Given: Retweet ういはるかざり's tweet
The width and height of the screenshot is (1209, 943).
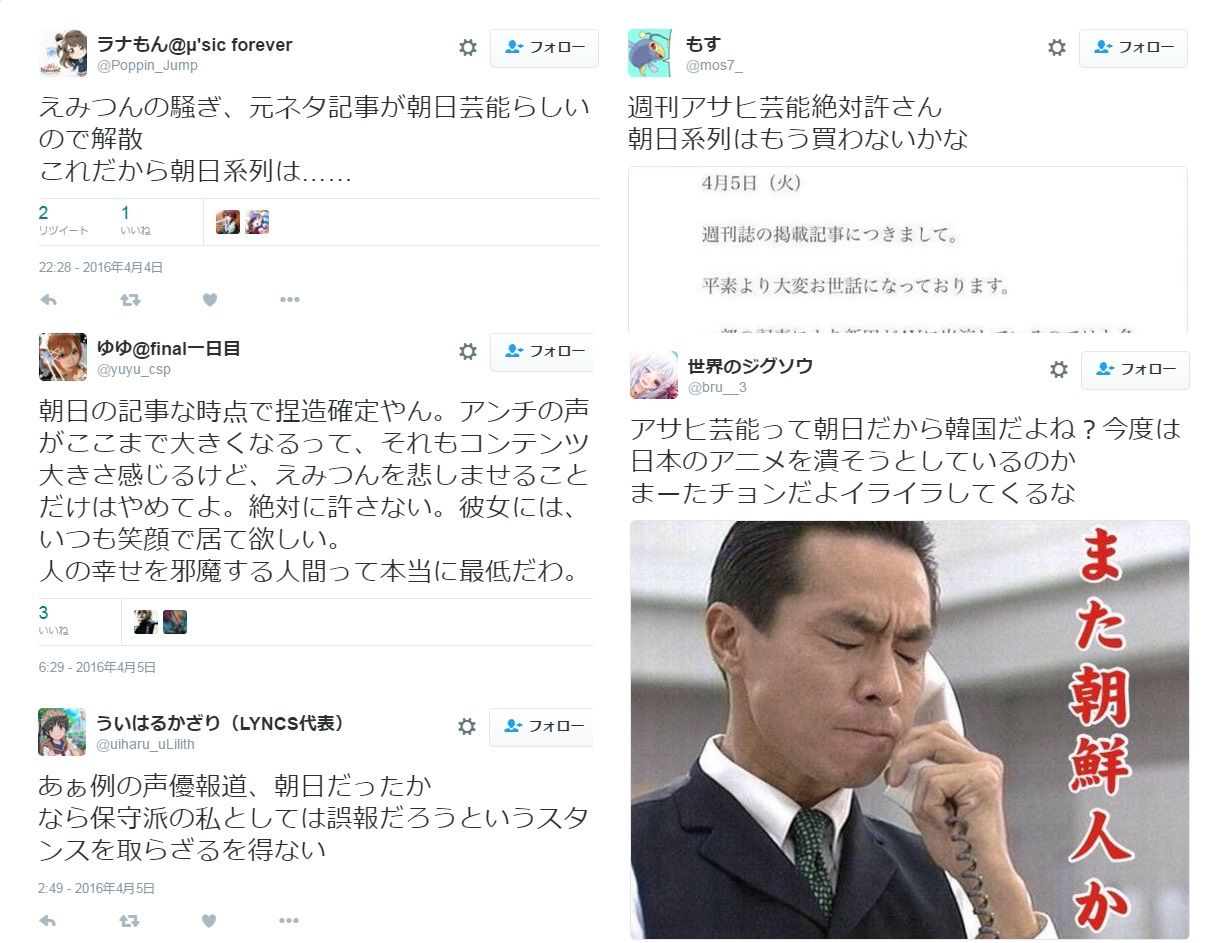Looking at the screenshot, I should tap(130, 920).
